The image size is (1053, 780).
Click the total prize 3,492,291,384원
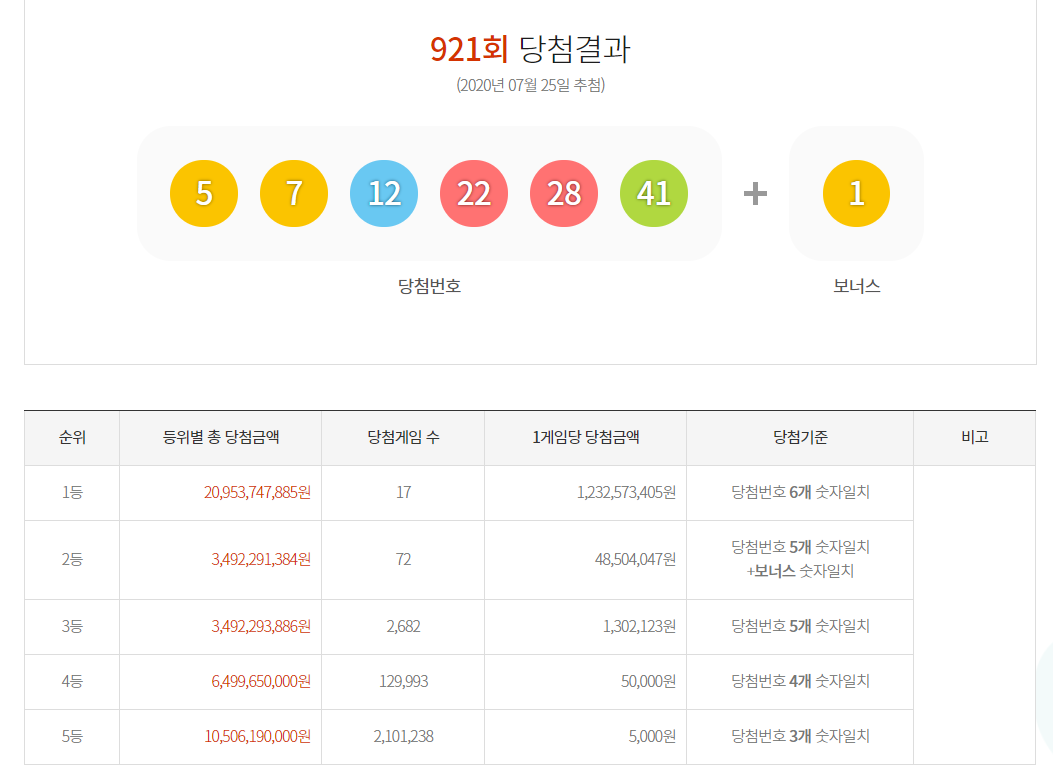[x=261, y=560]
